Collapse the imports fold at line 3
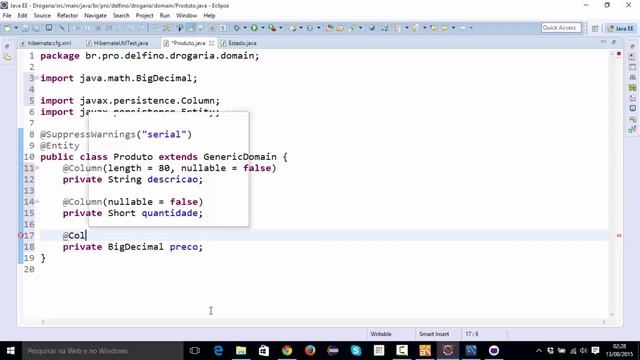This screenshot has height=360, width=640. [37, 78]
